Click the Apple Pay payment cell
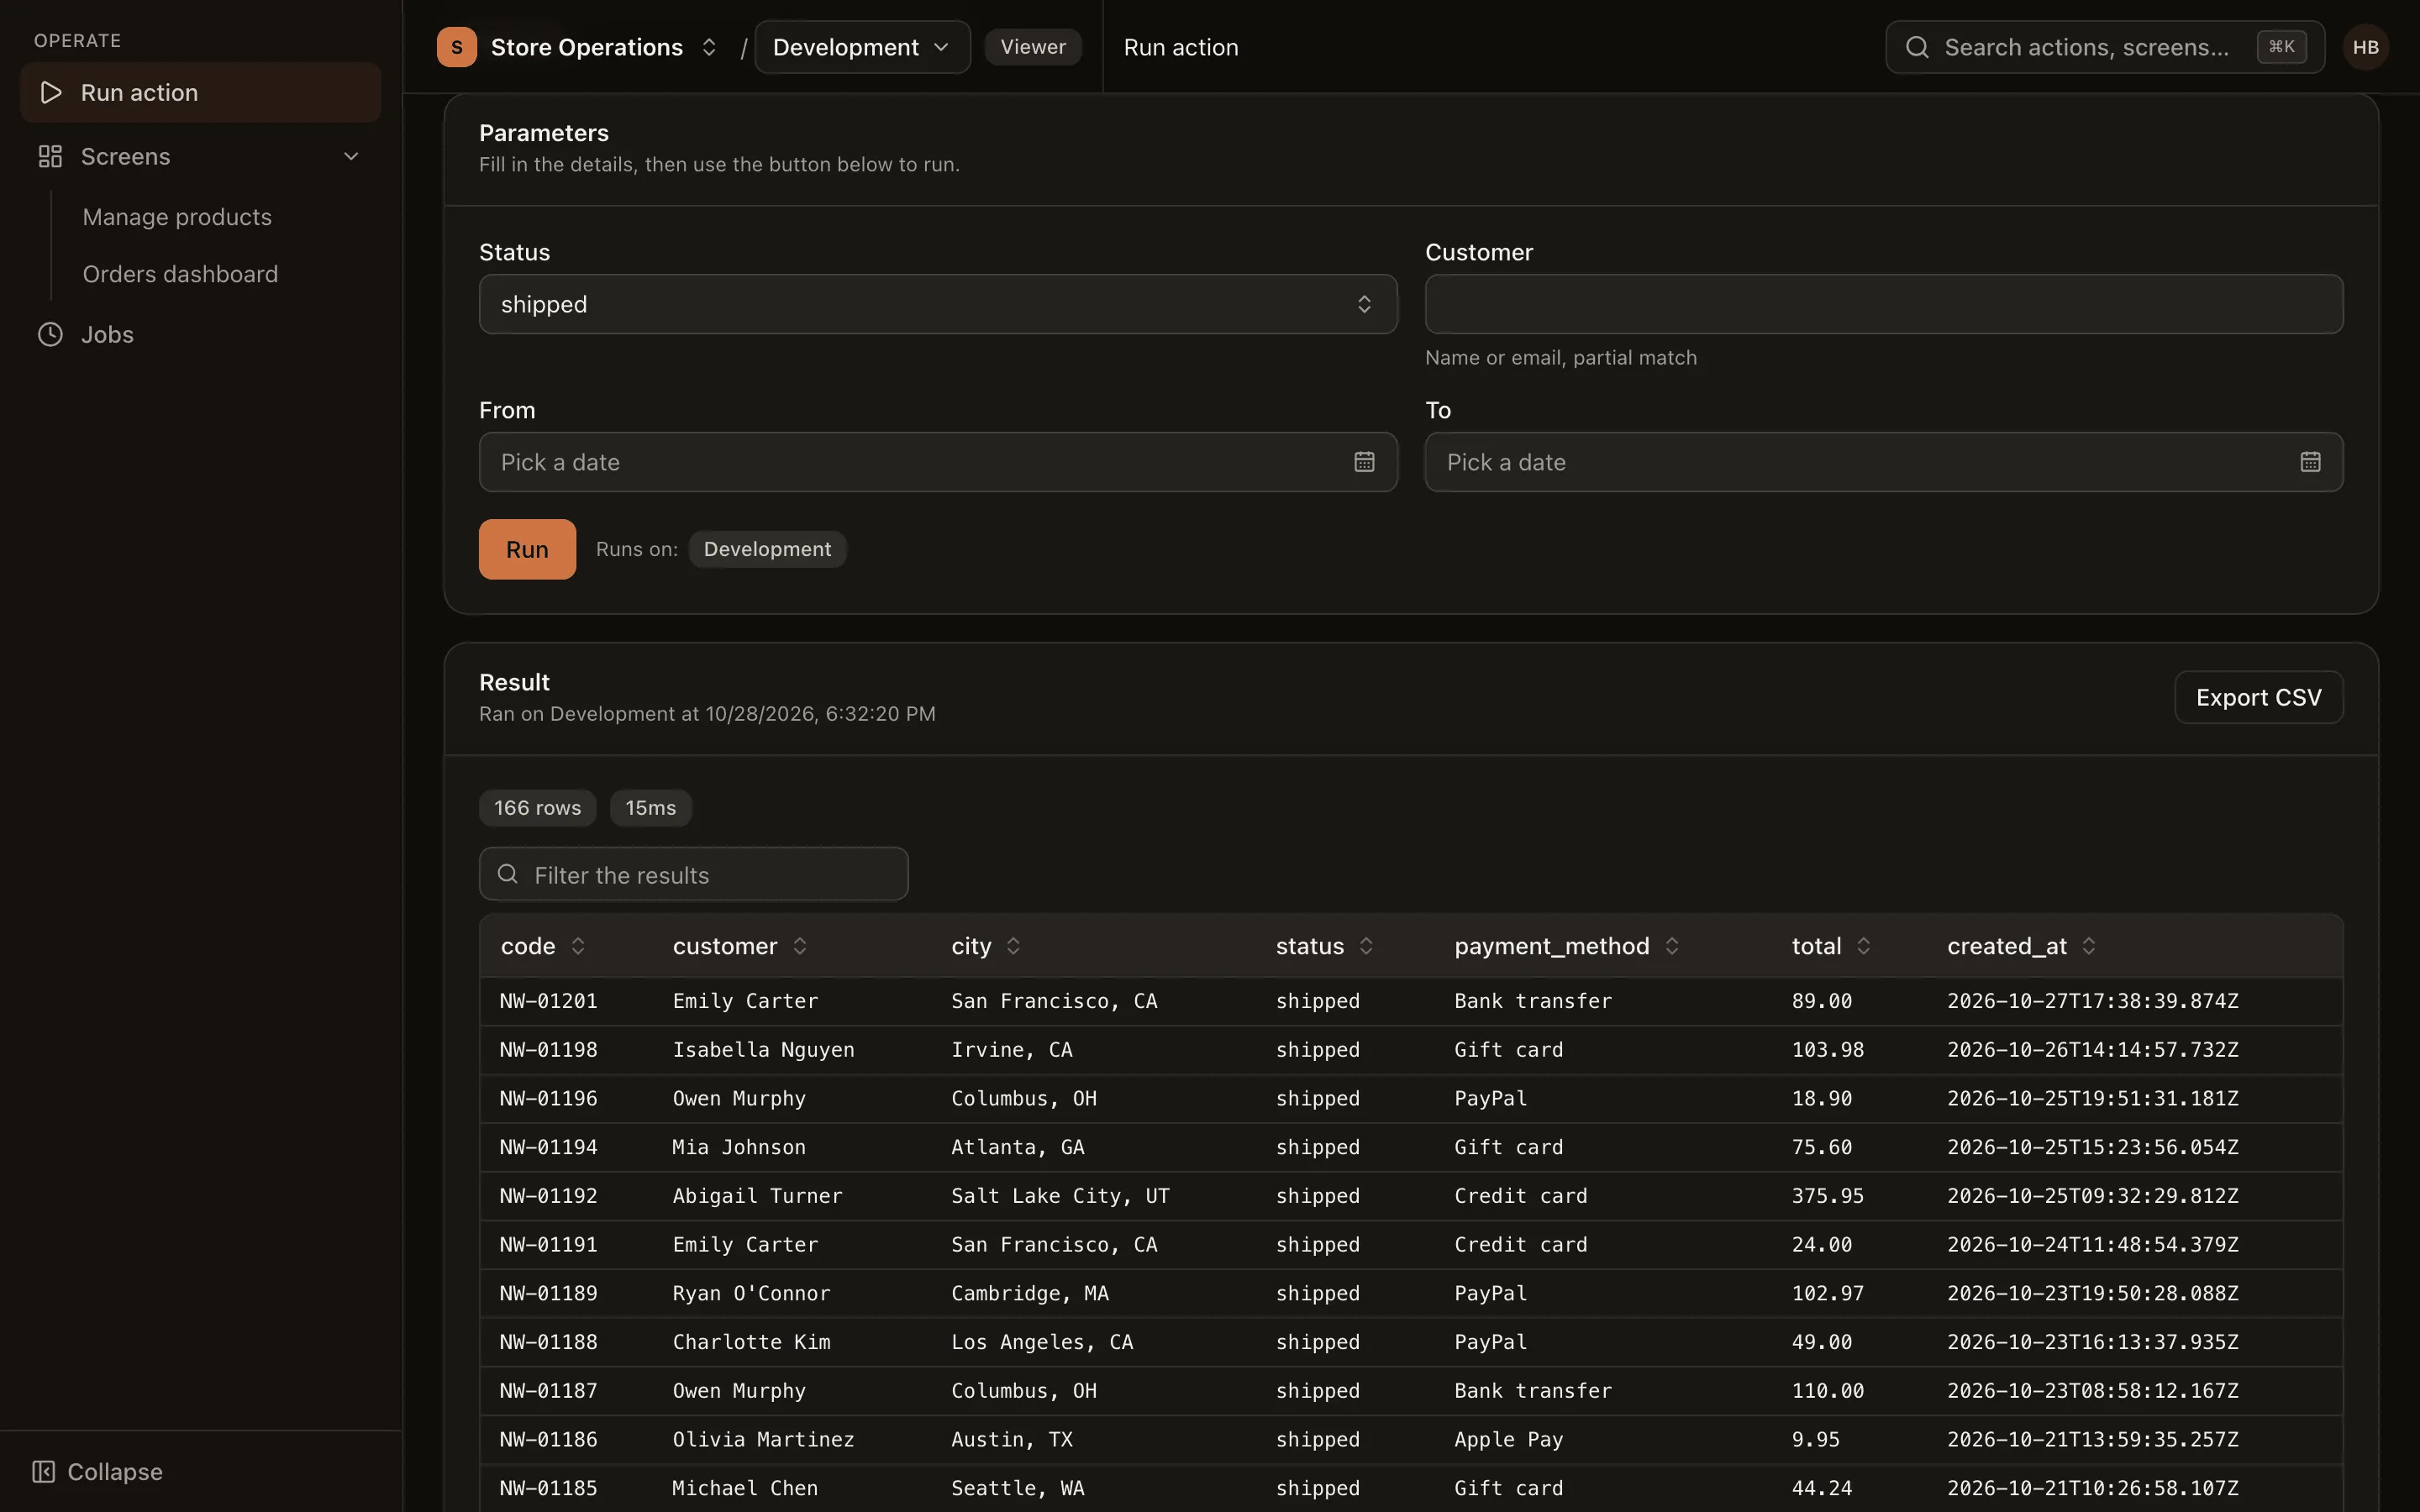 coord(1508,1439)
